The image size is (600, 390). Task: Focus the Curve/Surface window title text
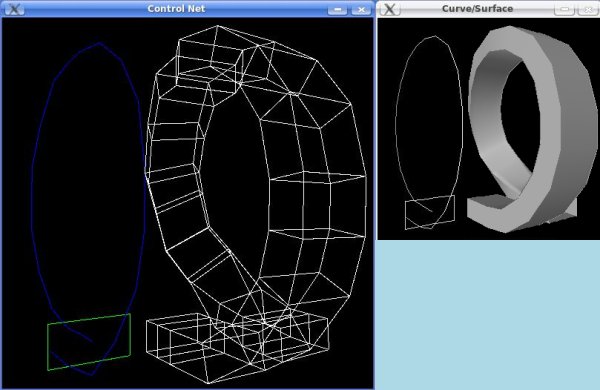coord(477,9)
